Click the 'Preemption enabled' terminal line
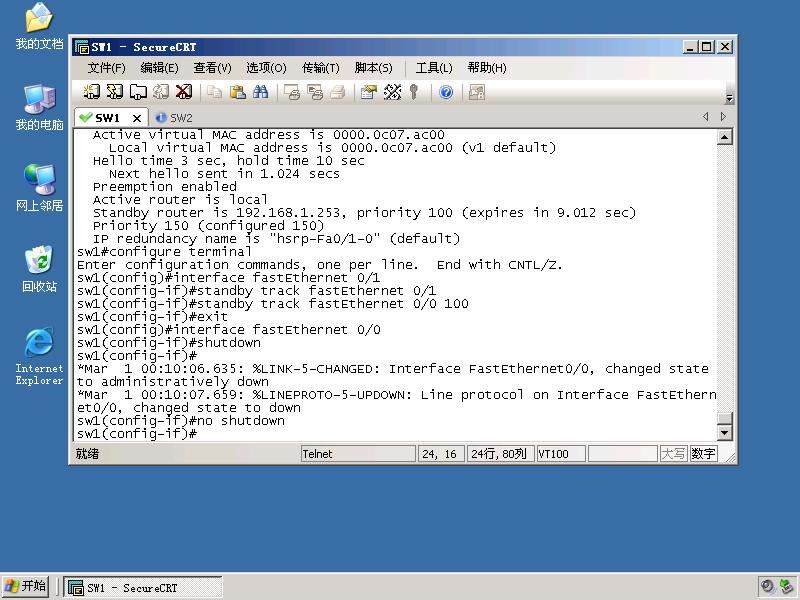 point(164,187)
